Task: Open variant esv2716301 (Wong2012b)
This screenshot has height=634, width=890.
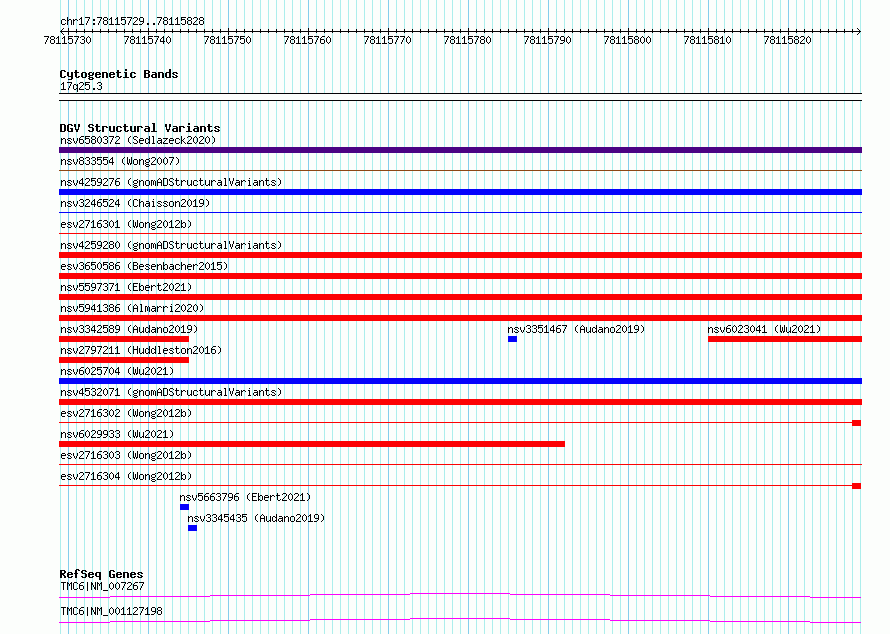Action: [x=126, y=224]
